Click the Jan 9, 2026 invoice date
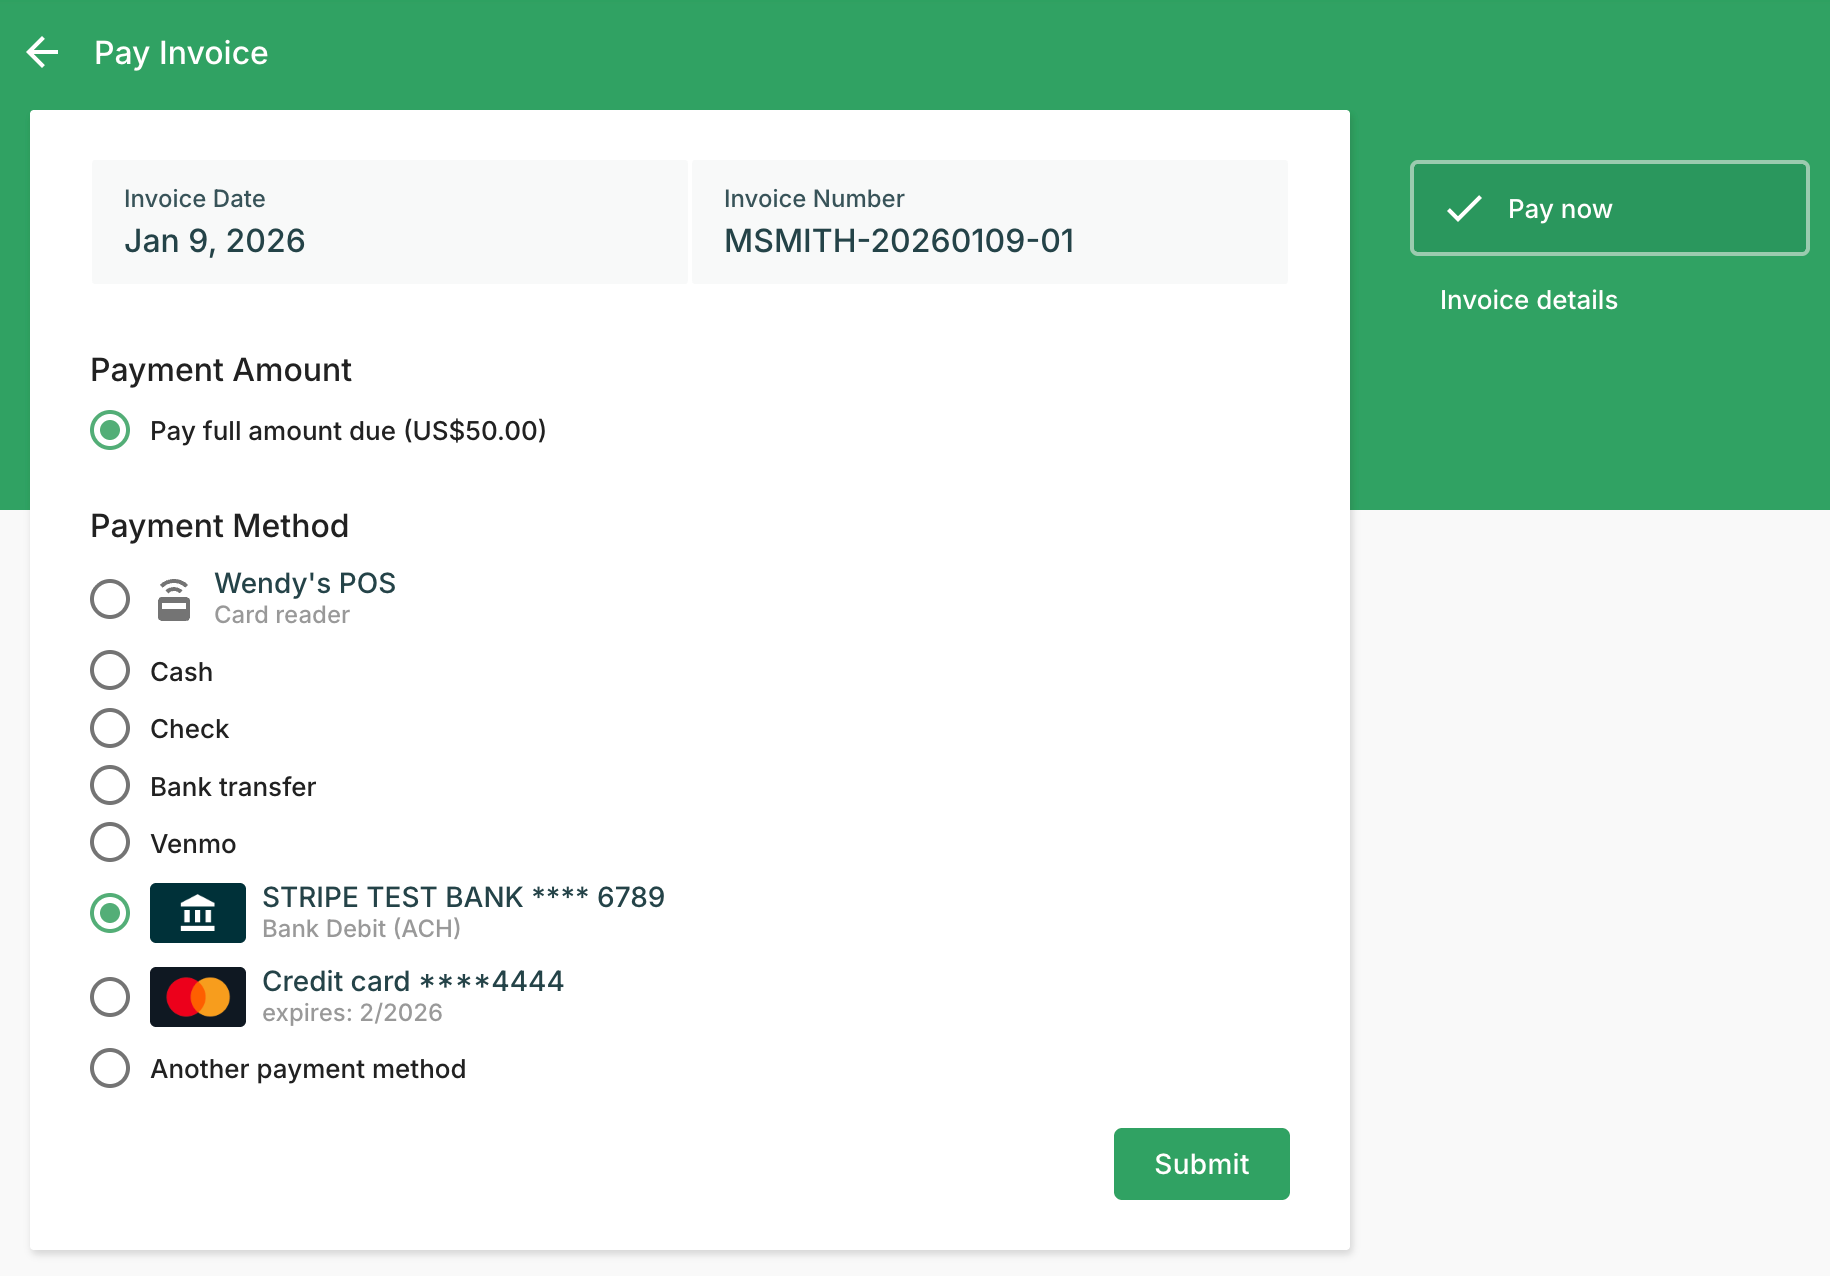The height and width of the screenshot is (1276, 1830). point(214,241)
